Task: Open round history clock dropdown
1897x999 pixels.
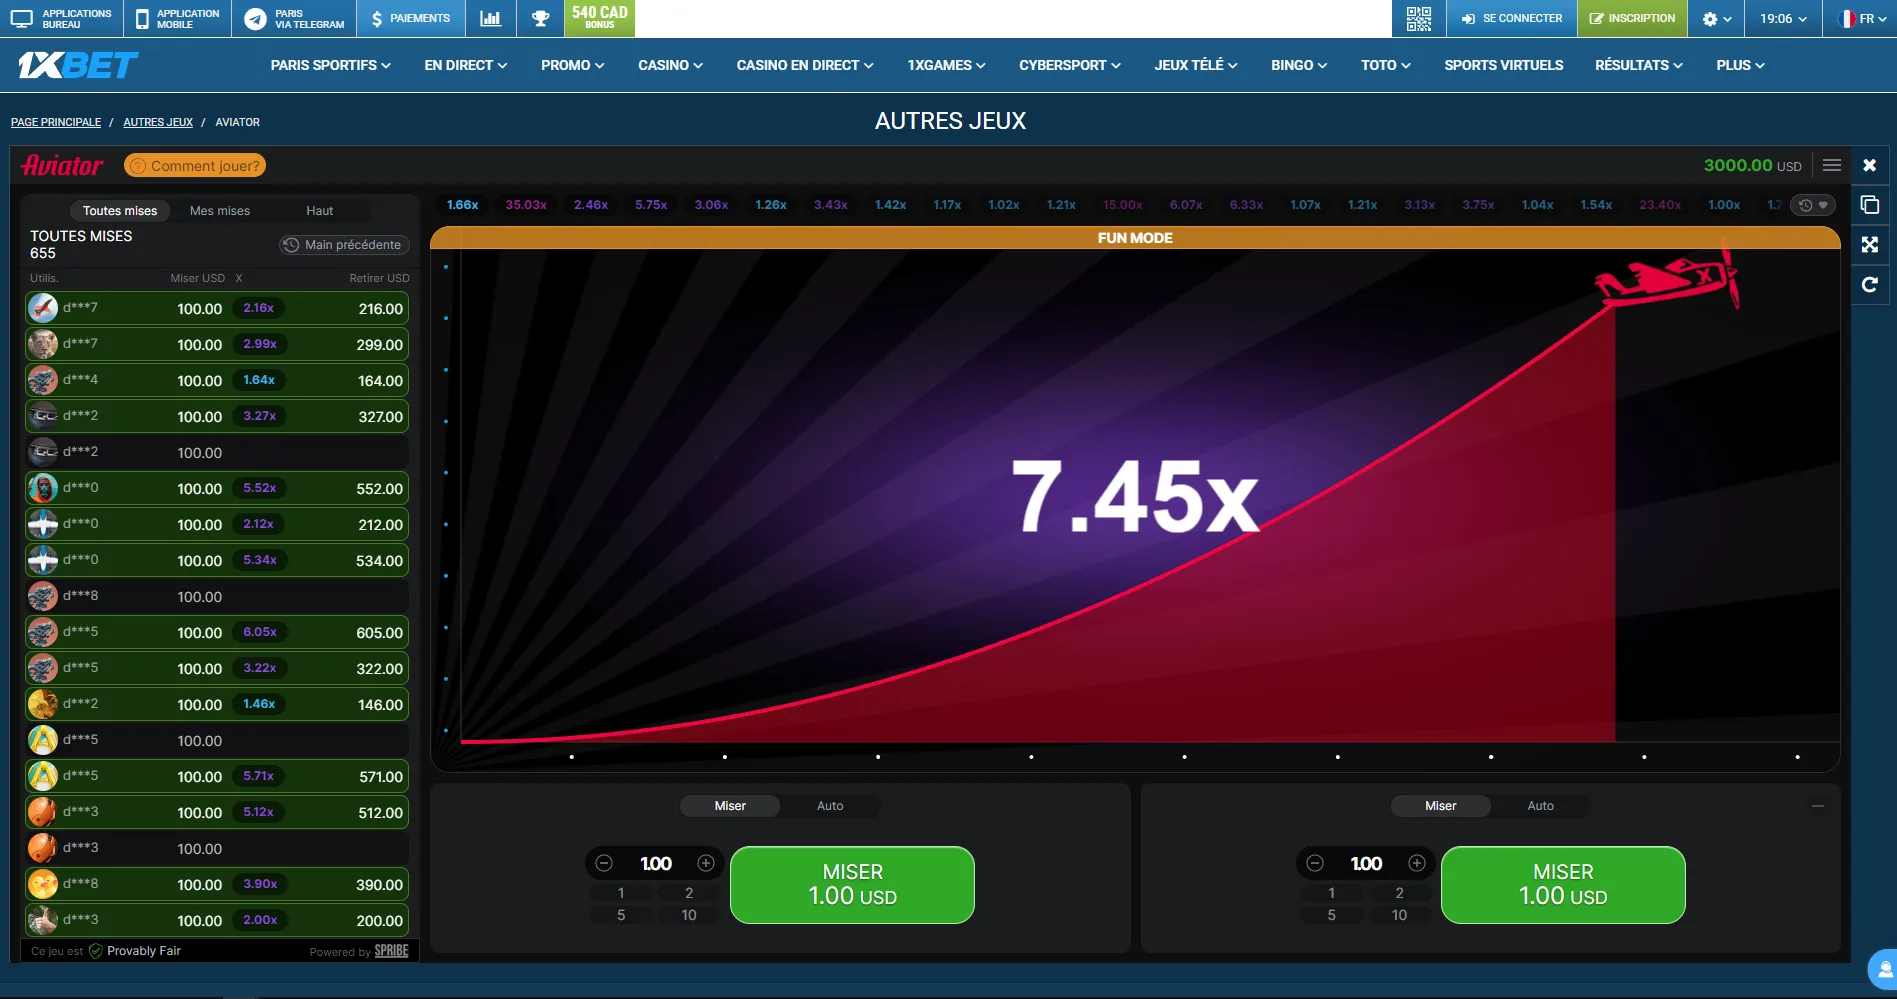Action: tap(1813, 205)
